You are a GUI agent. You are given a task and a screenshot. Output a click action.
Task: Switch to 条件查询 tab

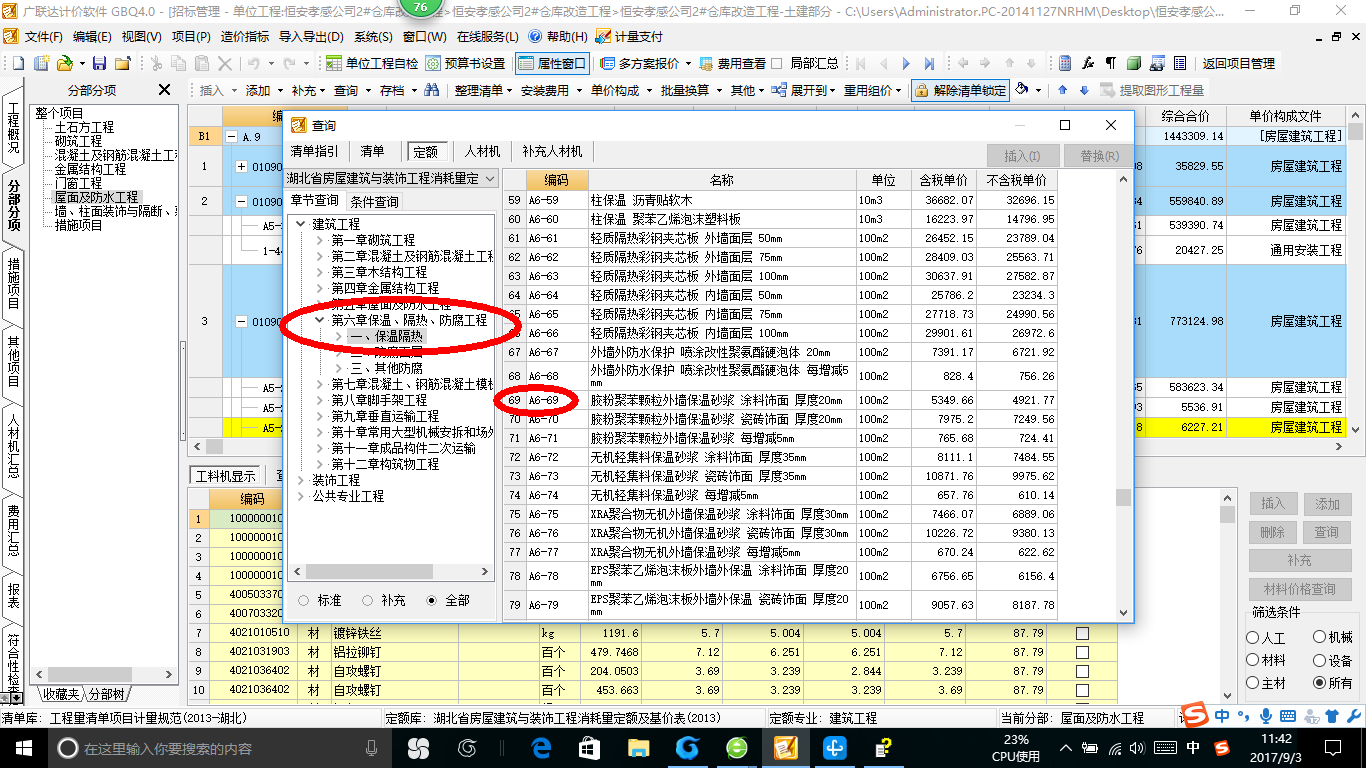(x=374, y=202)
